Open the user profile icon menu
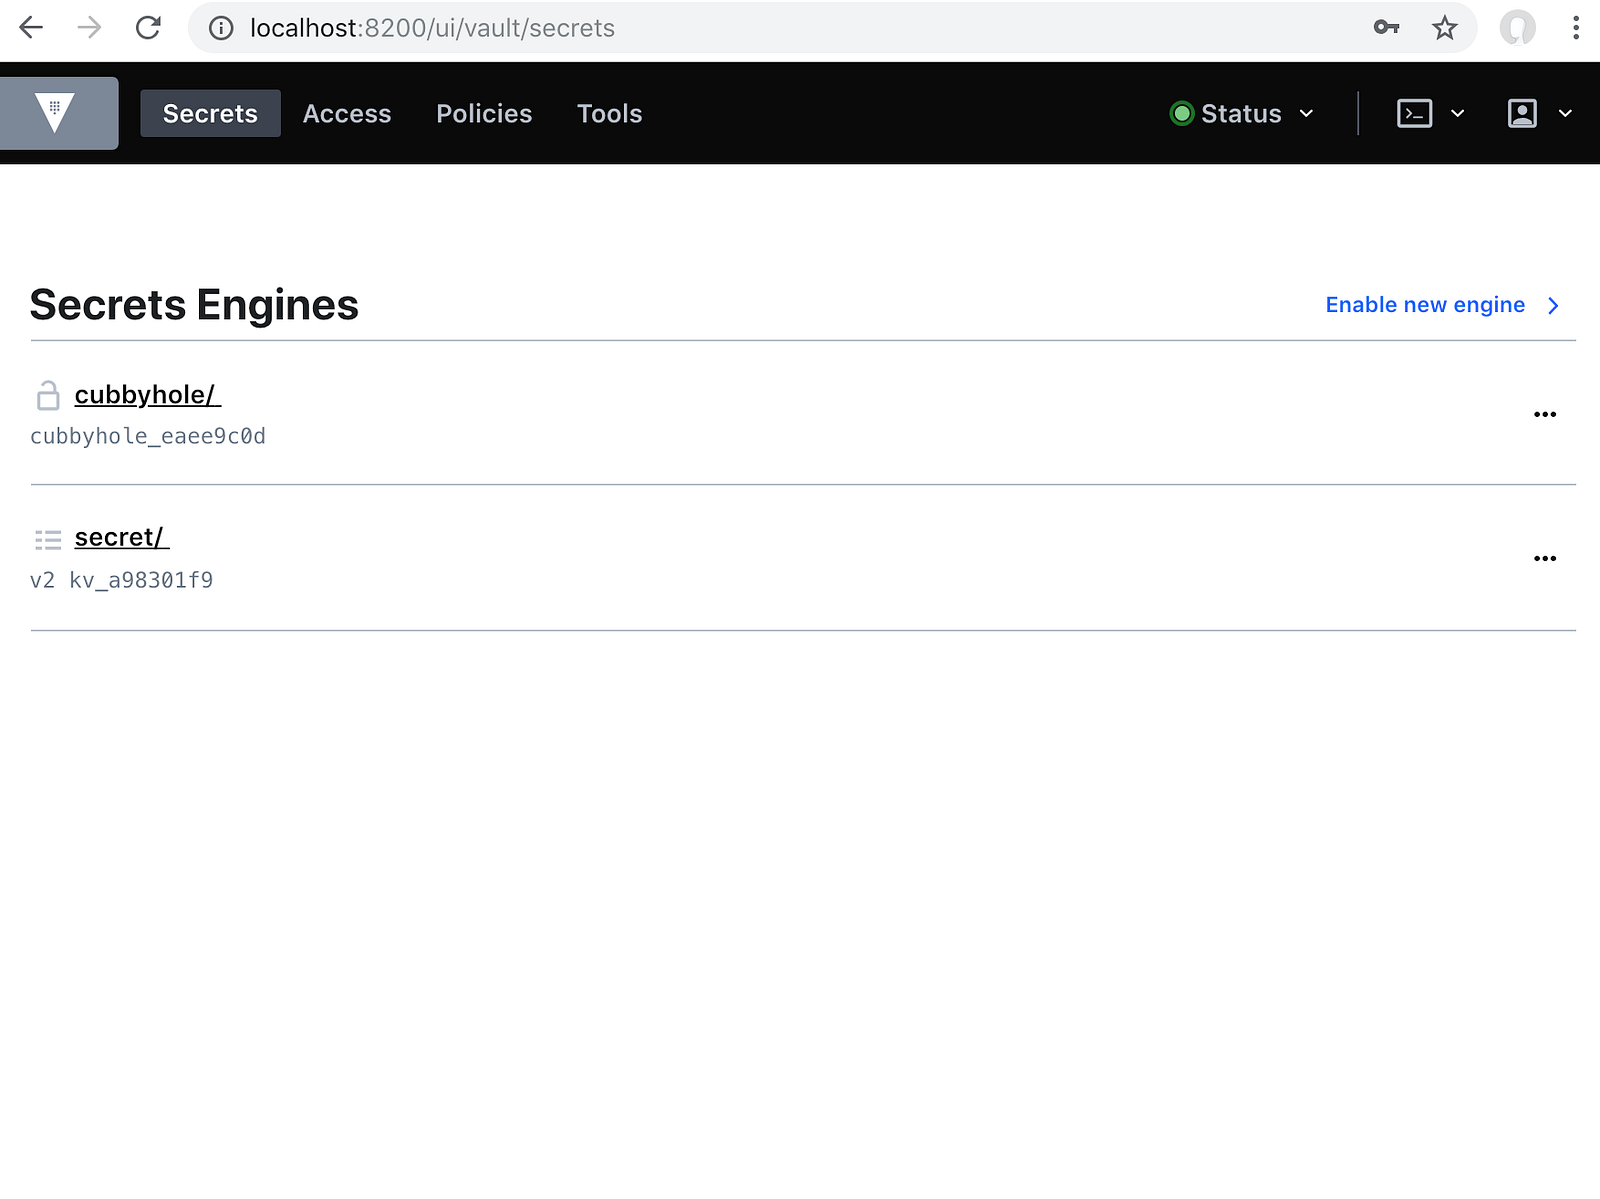 click(x=1522, y=114)
